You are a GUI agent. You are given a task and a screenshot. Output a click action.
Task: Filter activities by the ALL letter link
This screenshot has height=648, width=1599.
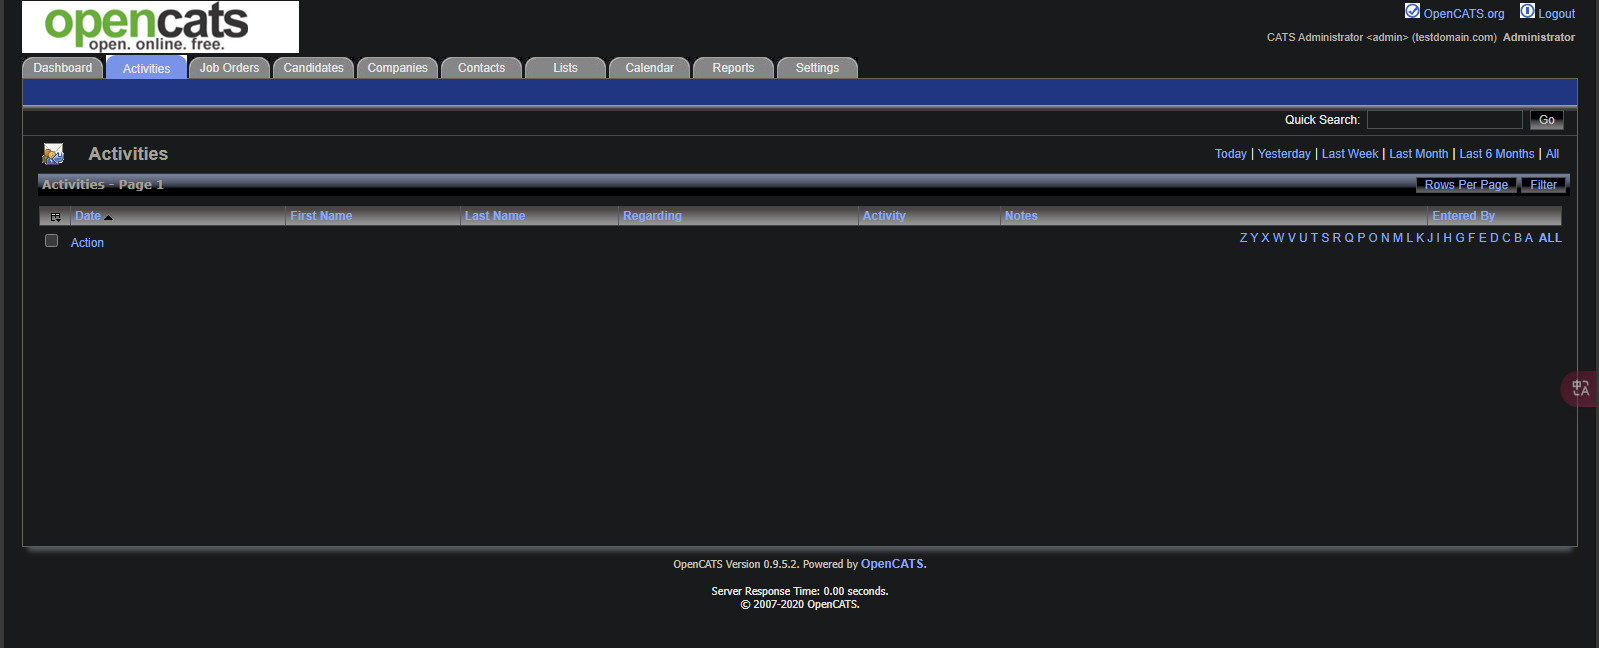pos(1549,238)
